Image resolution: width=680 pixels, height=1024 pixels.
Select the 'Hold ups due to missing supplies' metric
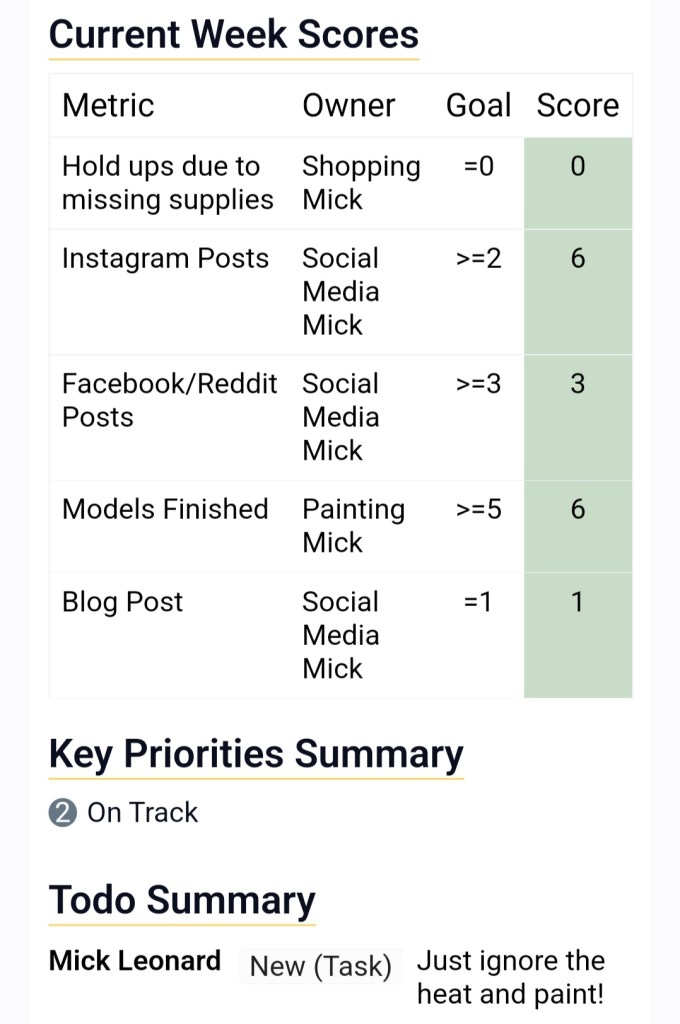pos(167,183)
